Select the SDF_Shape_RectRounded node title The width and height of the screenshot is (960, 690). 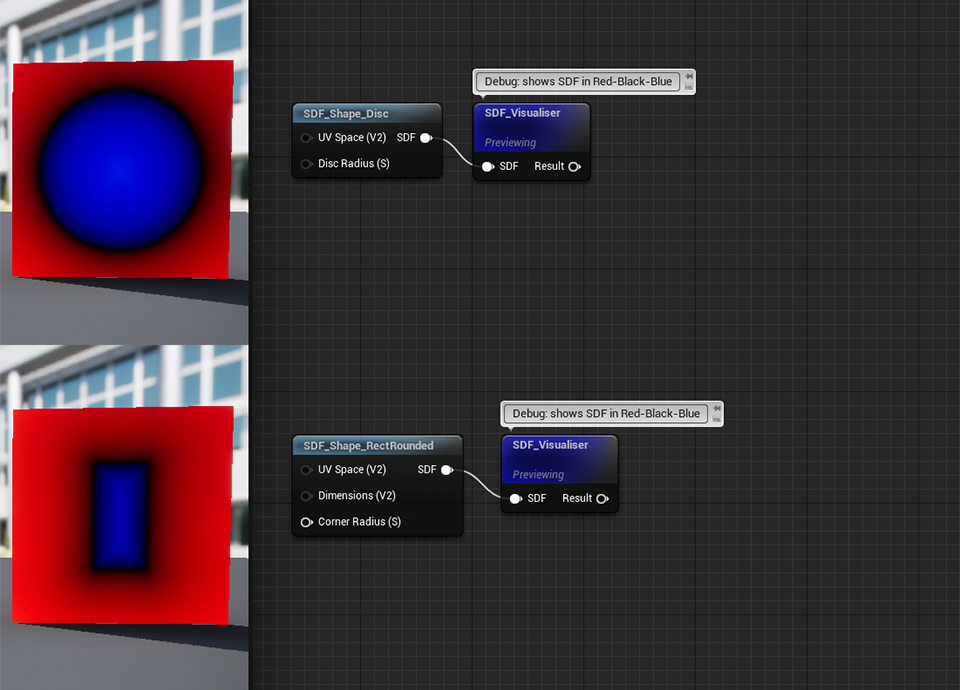click(x=368, y=445)
